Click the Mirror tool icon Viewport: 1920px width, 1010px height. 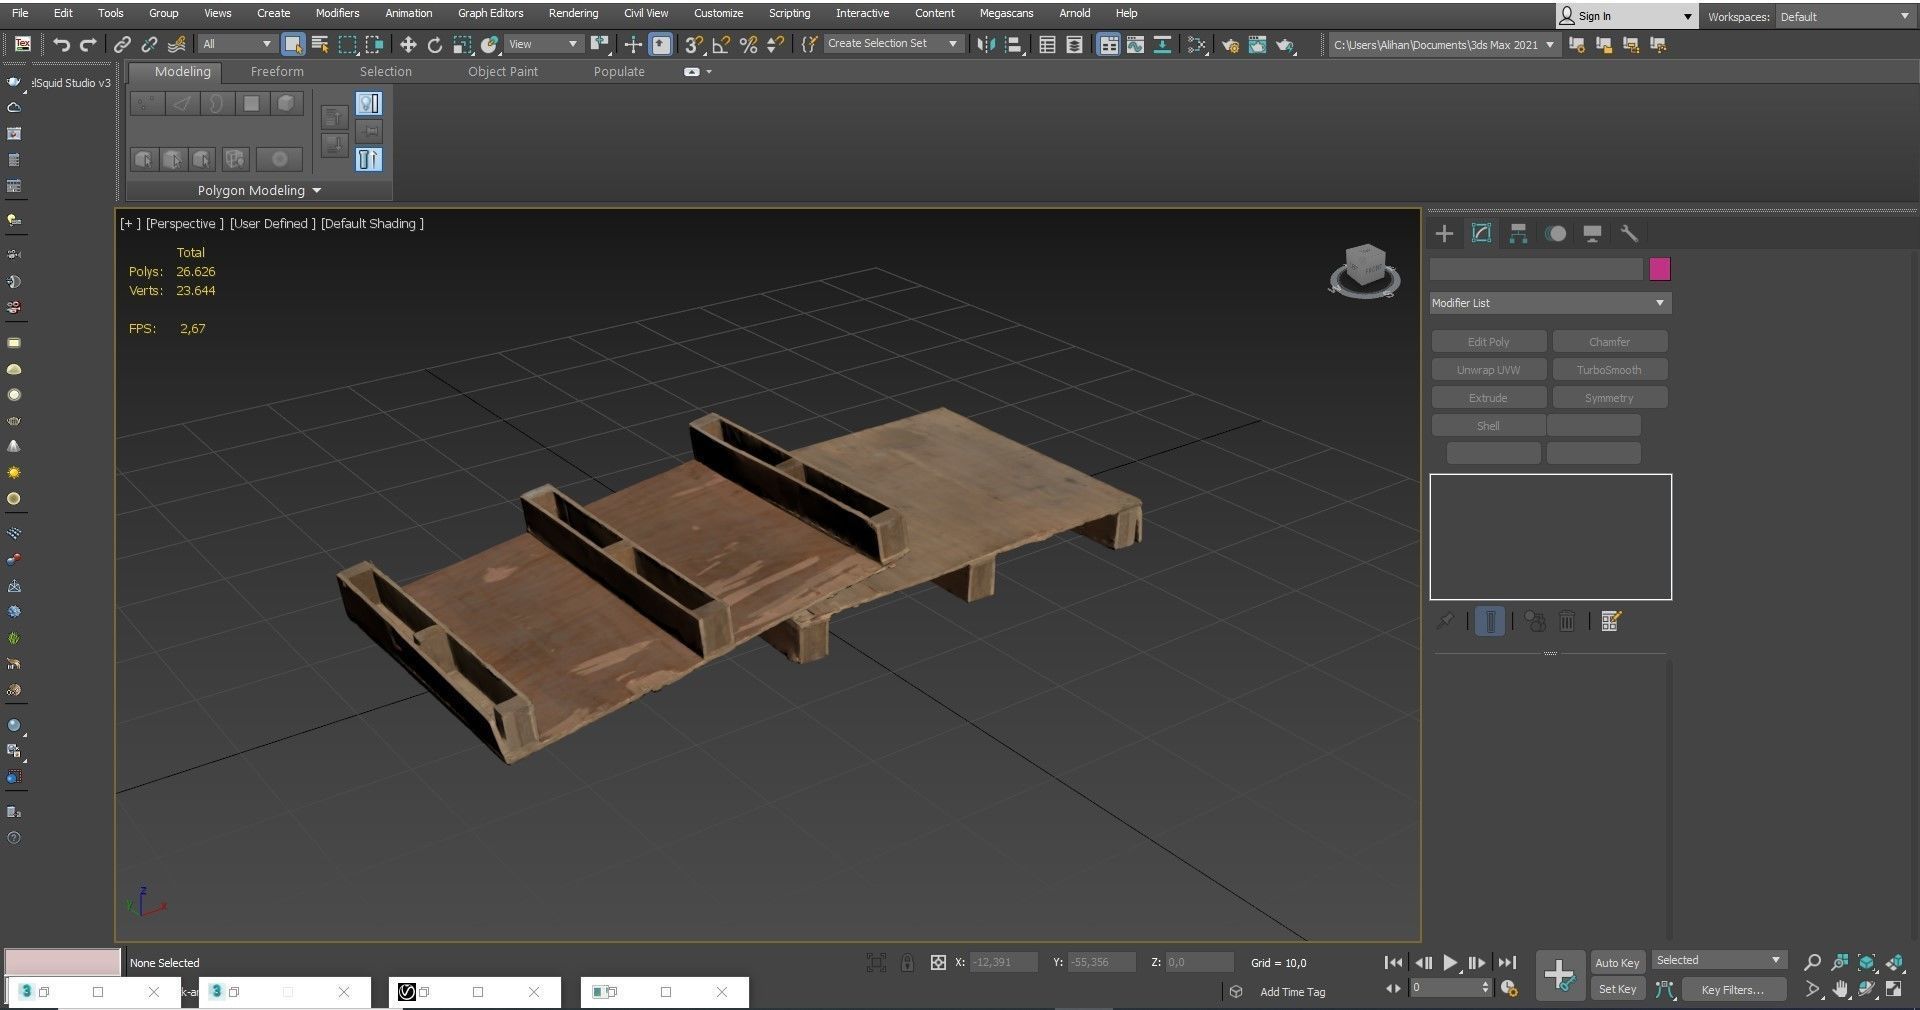[x=986, y=44]
